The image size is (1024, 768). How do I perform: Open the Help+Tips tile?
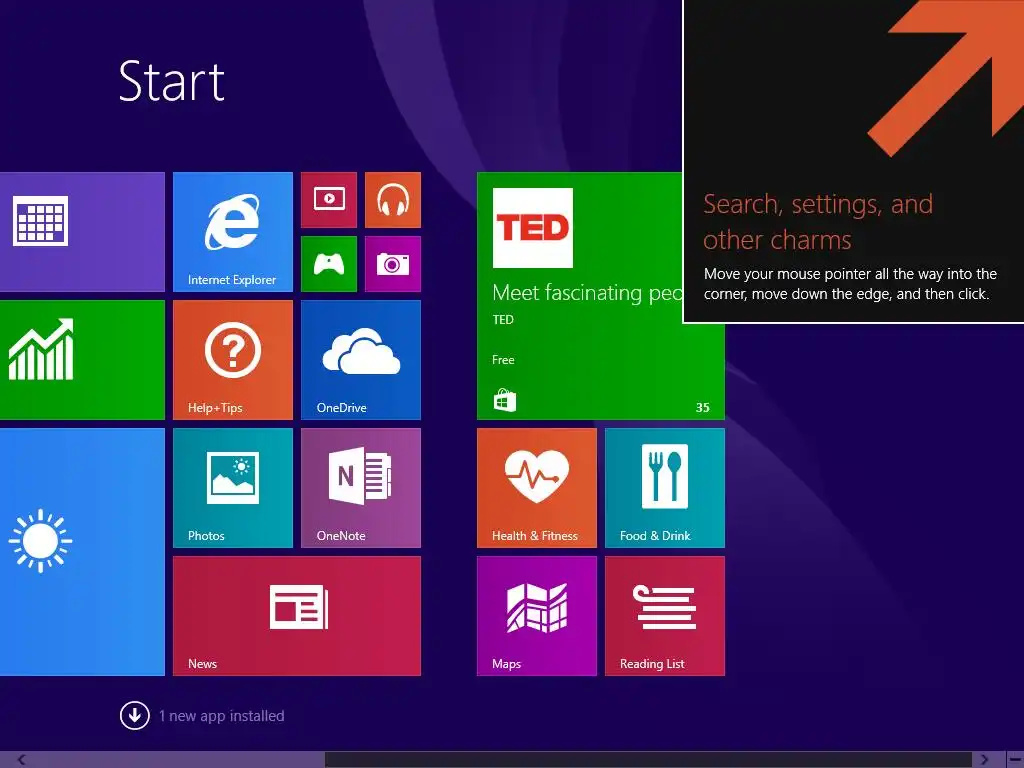tap(232, 360)
